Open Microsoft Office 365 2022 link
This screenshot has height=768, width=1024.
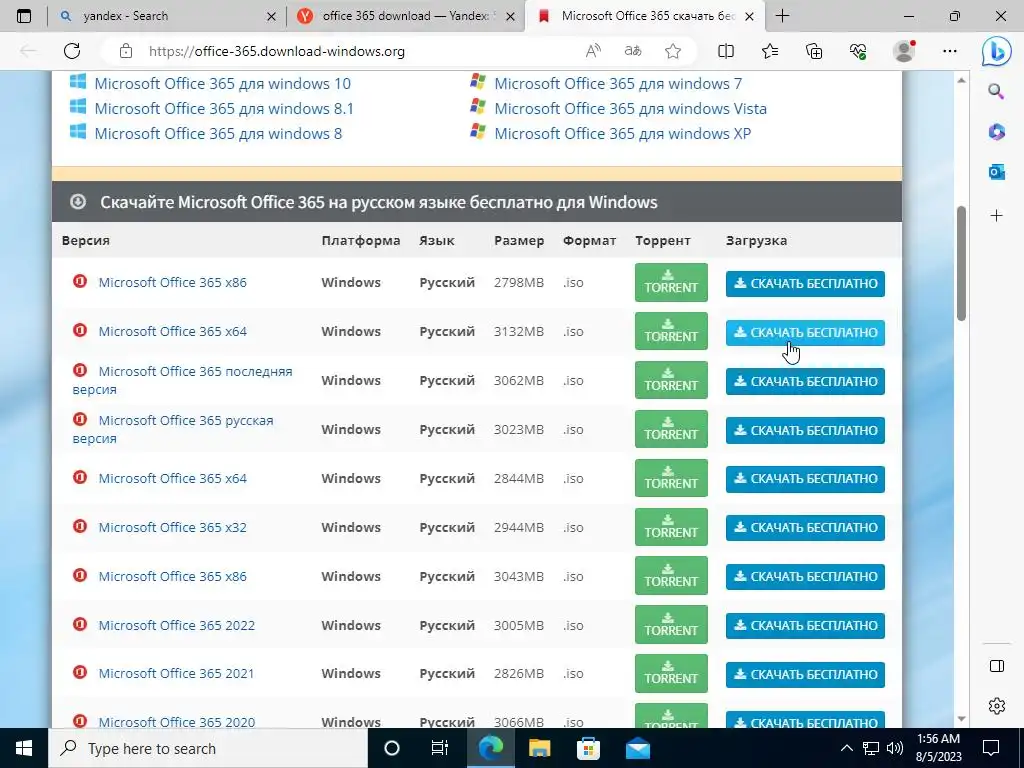coord(176,625)
